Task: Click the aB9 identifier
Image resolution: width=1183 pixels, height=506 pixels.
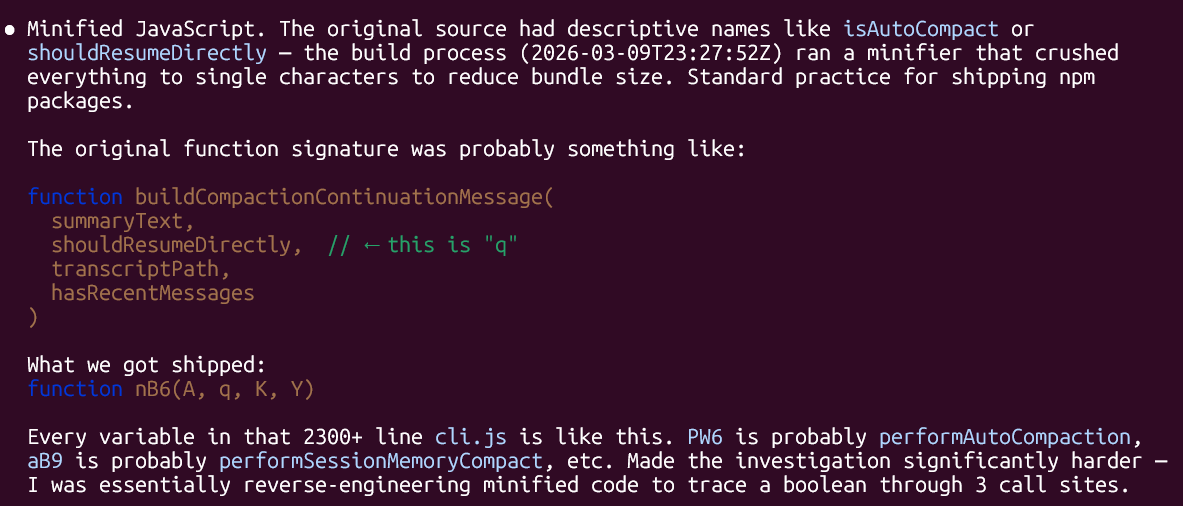Action: point(45,461)
